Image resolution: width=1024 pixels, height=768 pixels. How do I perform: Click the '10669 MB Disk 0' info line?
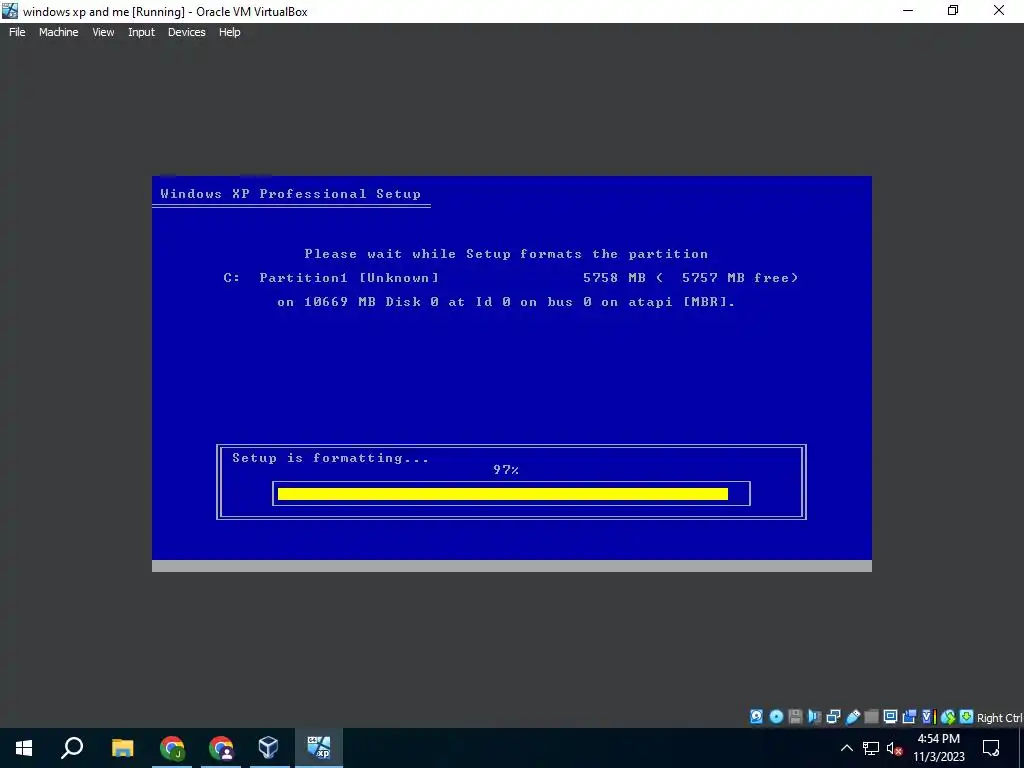[x=506, y=302]
